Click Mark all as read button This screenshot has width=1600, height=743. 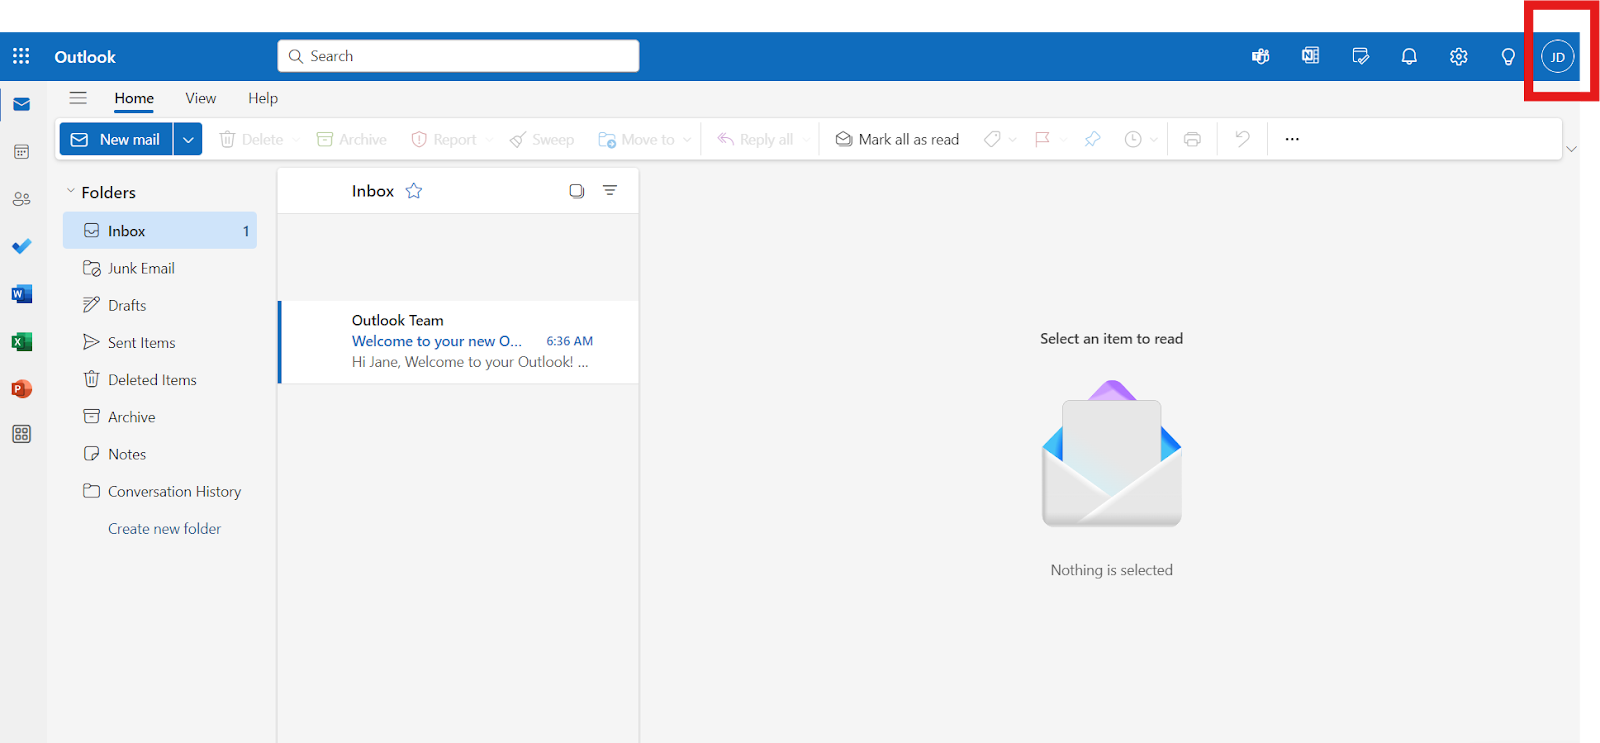897,139
